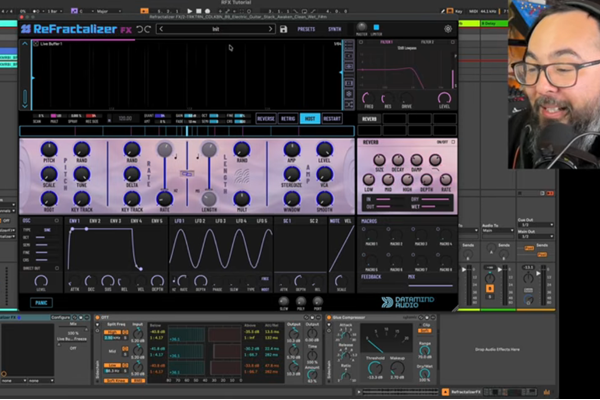Go to the previous preset arrow

click(161, 29)
